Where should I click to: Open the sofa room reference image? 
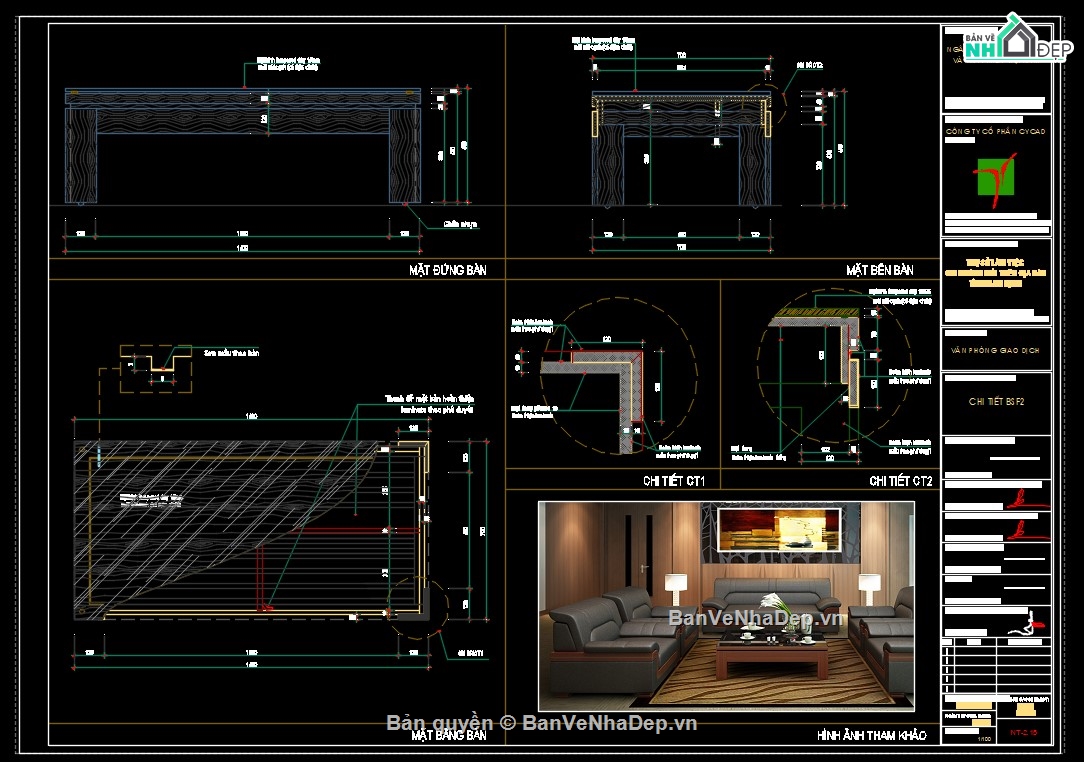click(726, 605)
